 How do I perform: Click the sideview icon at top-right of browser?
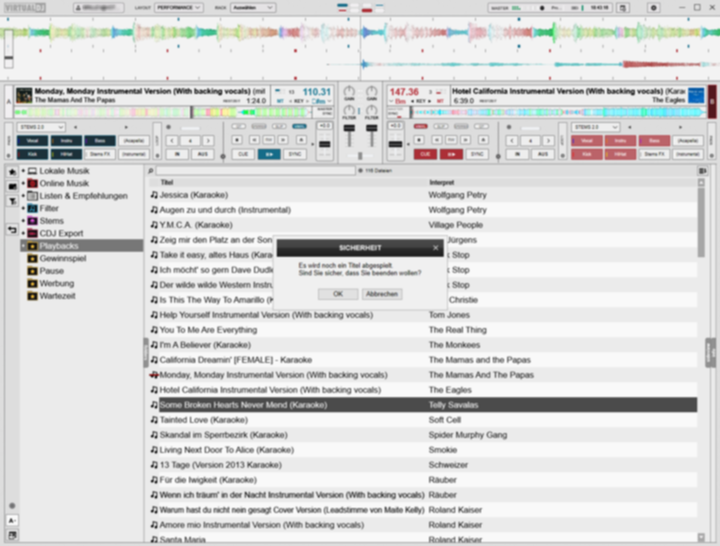coord(702,171)
